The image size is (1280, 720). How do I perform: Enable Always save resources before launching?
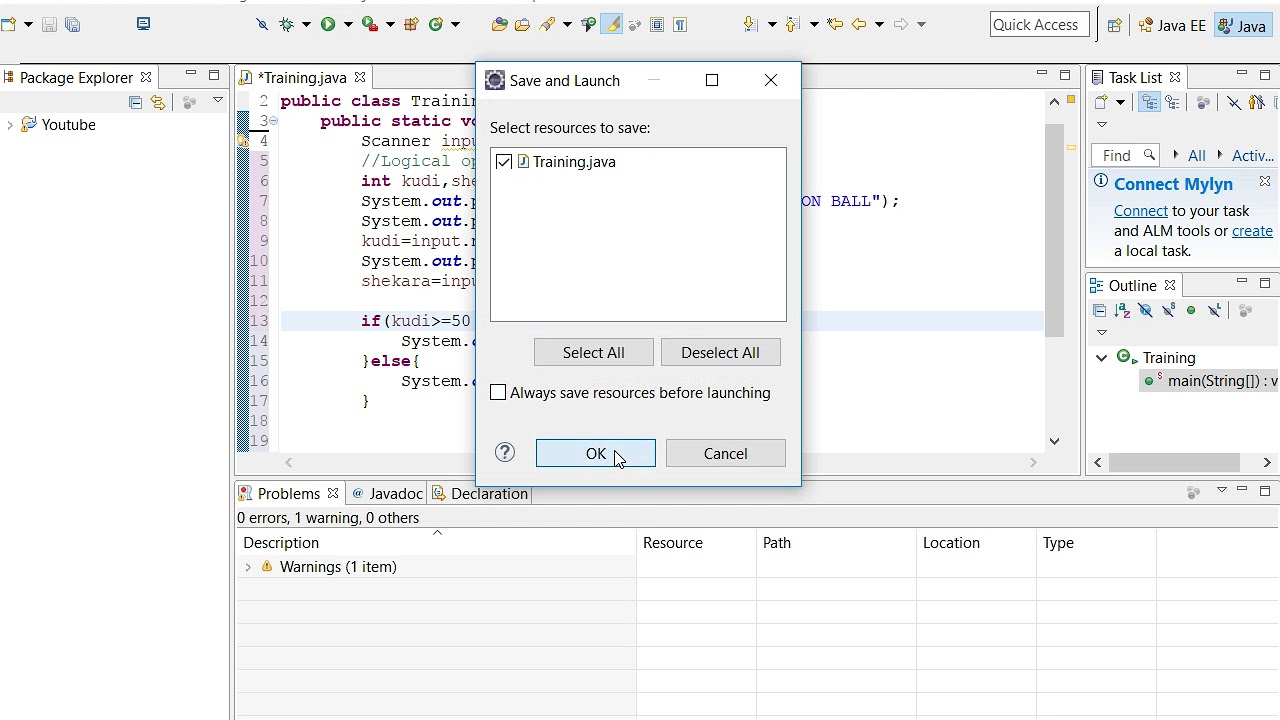(x=498, y=393)
